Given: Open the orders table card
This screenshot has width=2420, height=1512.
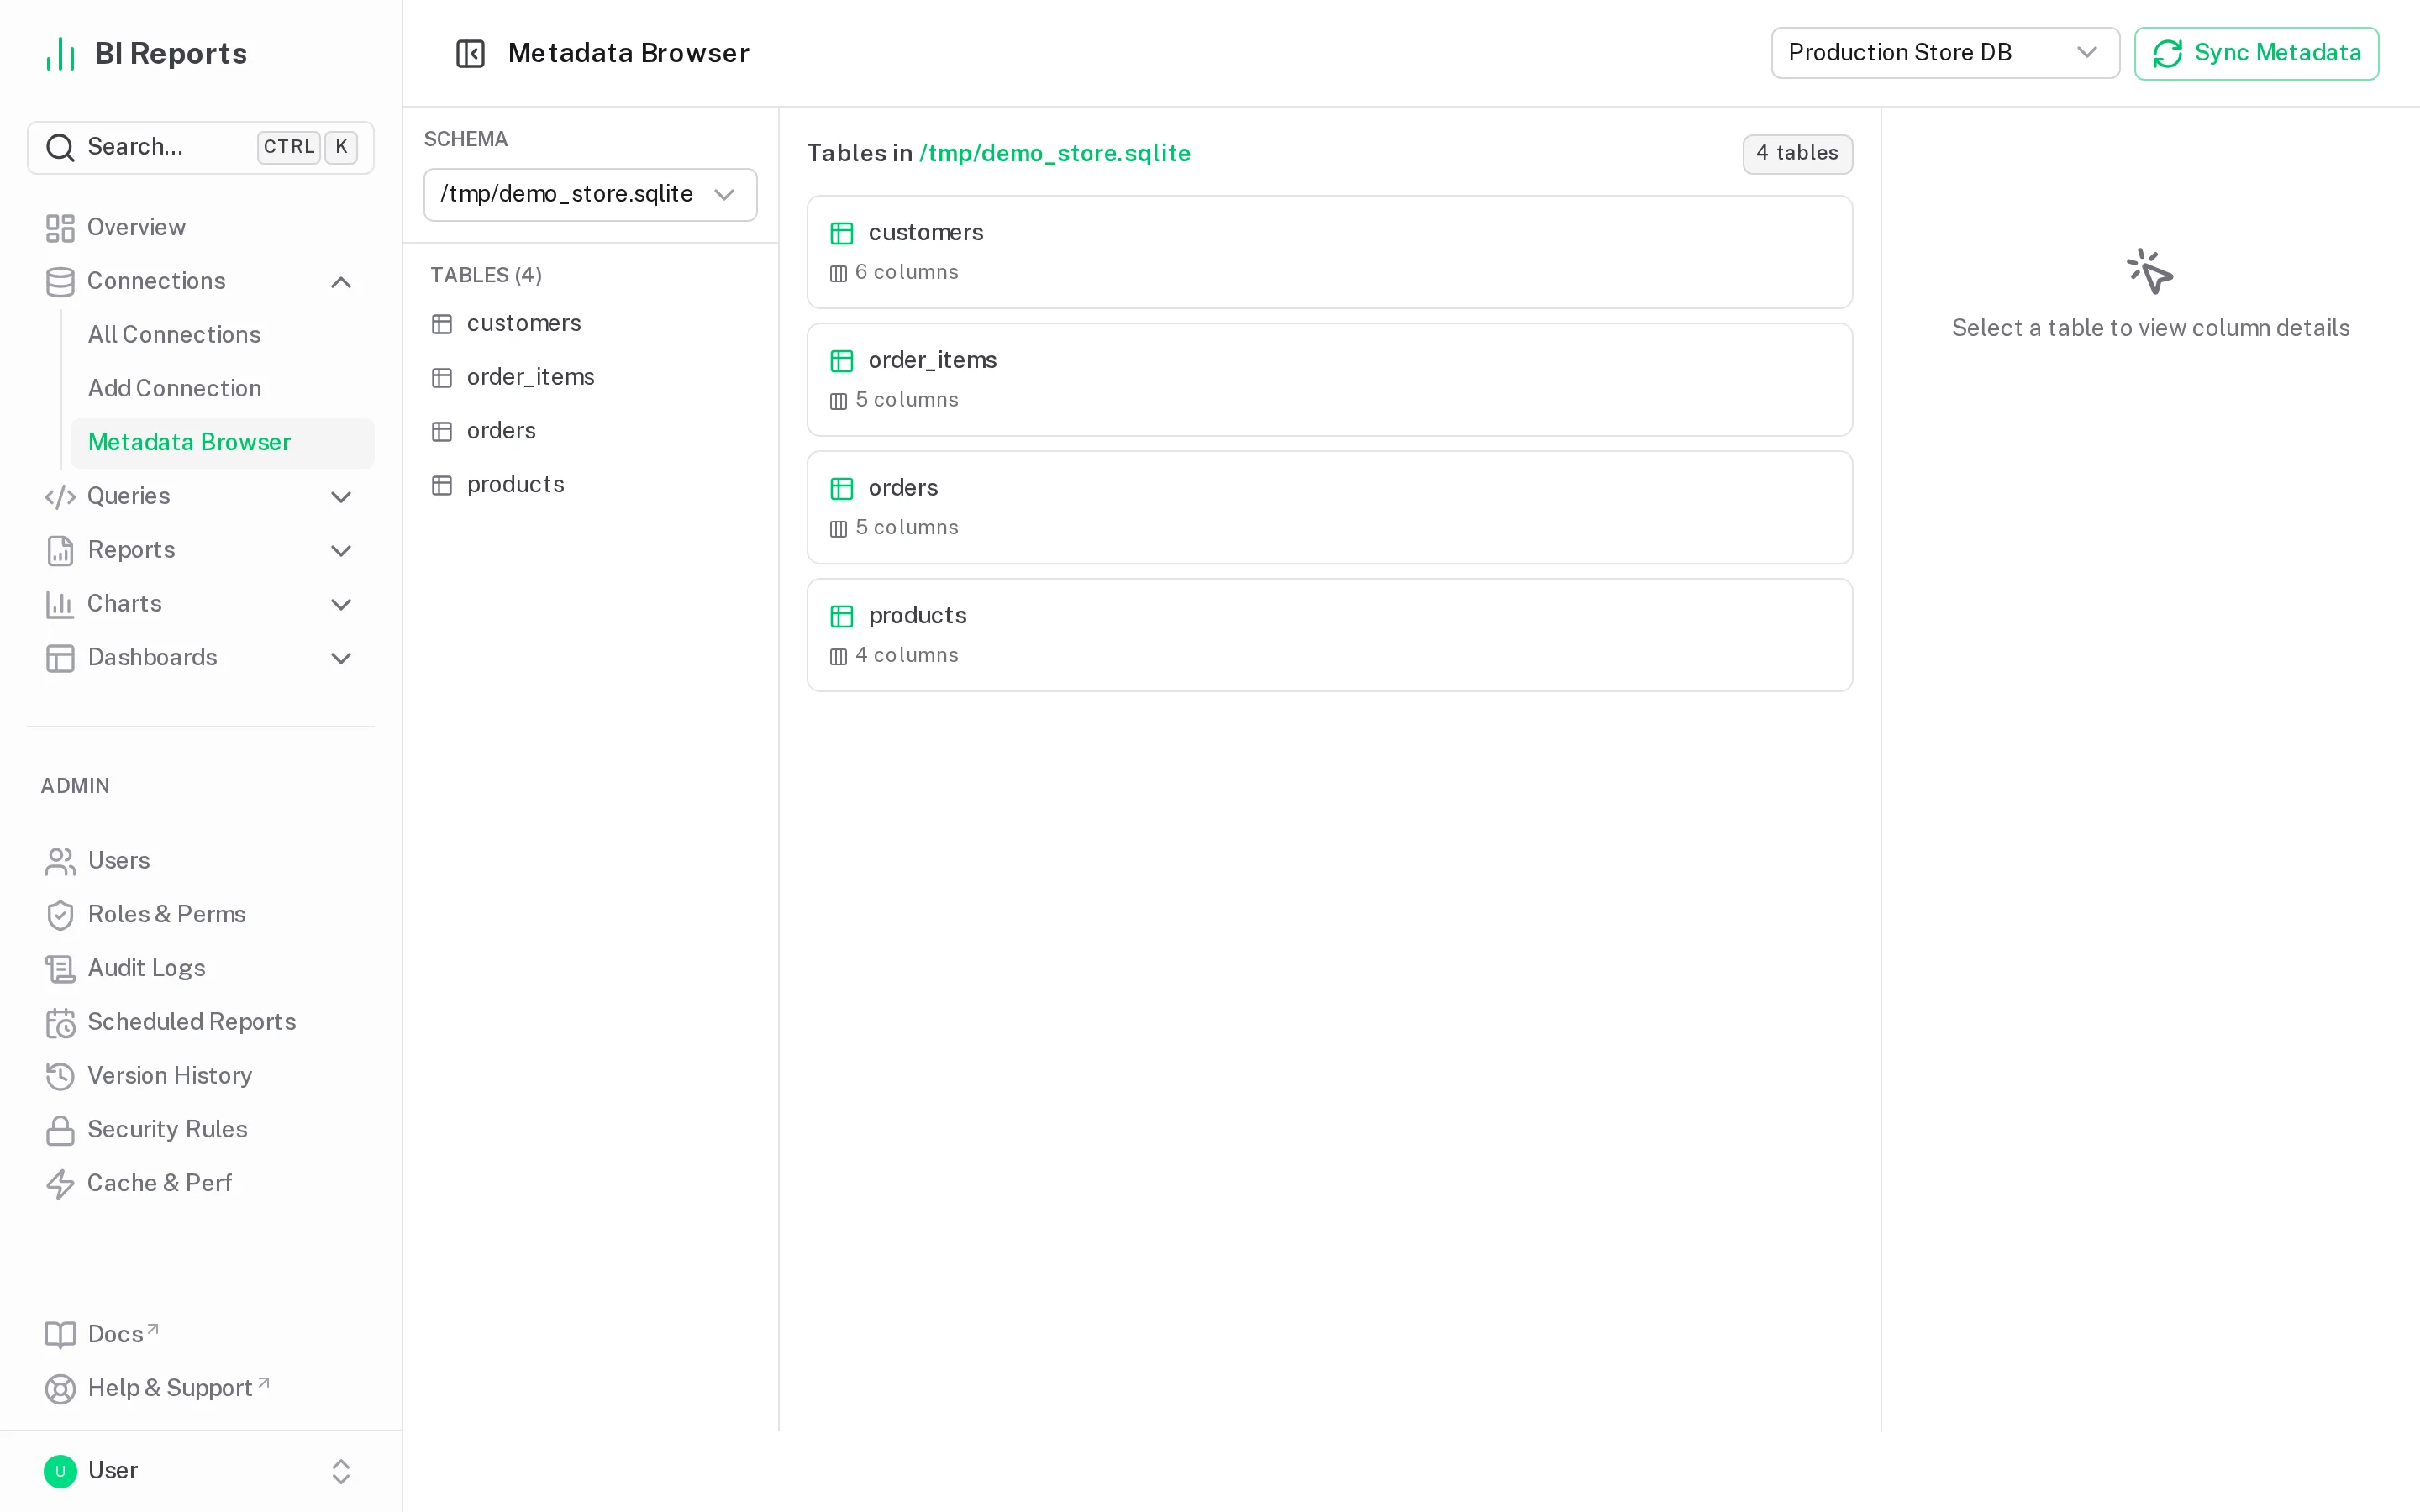Looking at the screenshot, I should [x=1329, y=508].
